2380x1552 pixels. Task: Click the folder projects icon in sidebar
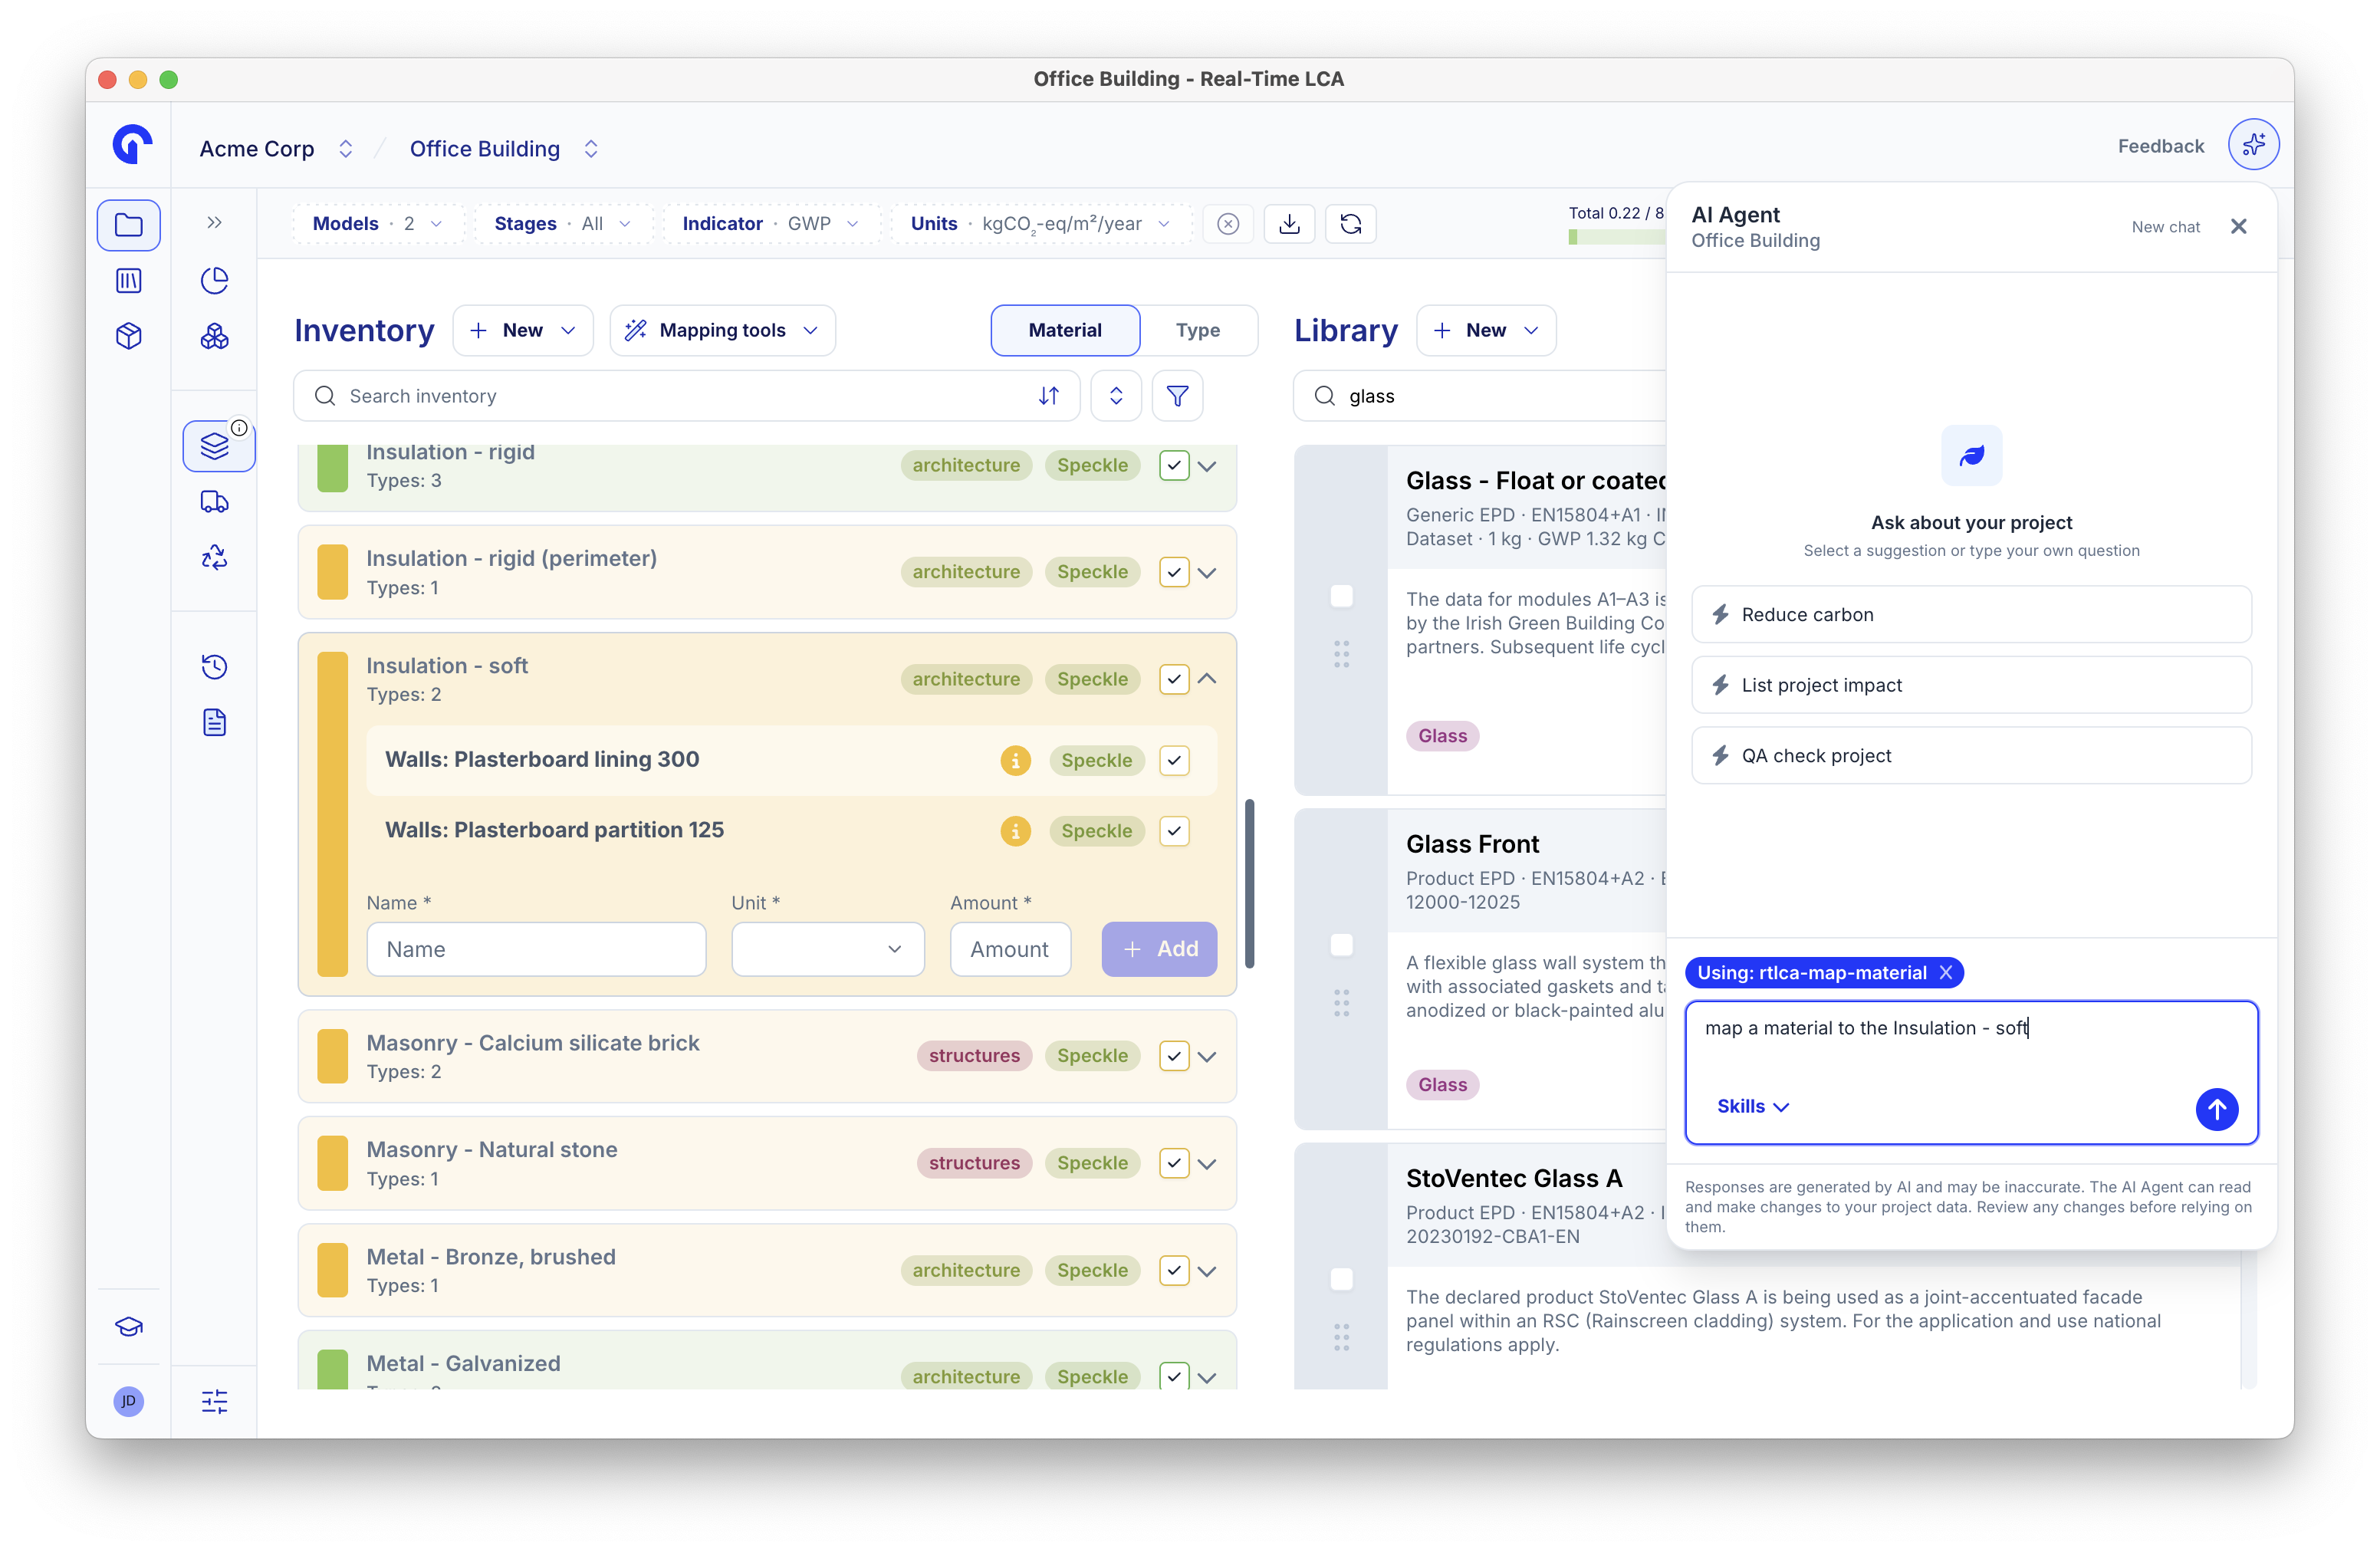click(x=129, y=225)
